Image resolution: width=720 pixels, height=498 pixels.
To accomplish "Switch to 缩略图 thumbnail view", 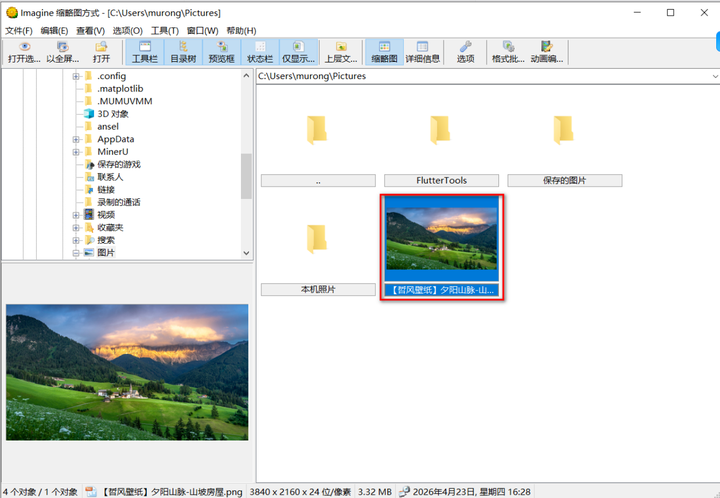I will point(384,52).
